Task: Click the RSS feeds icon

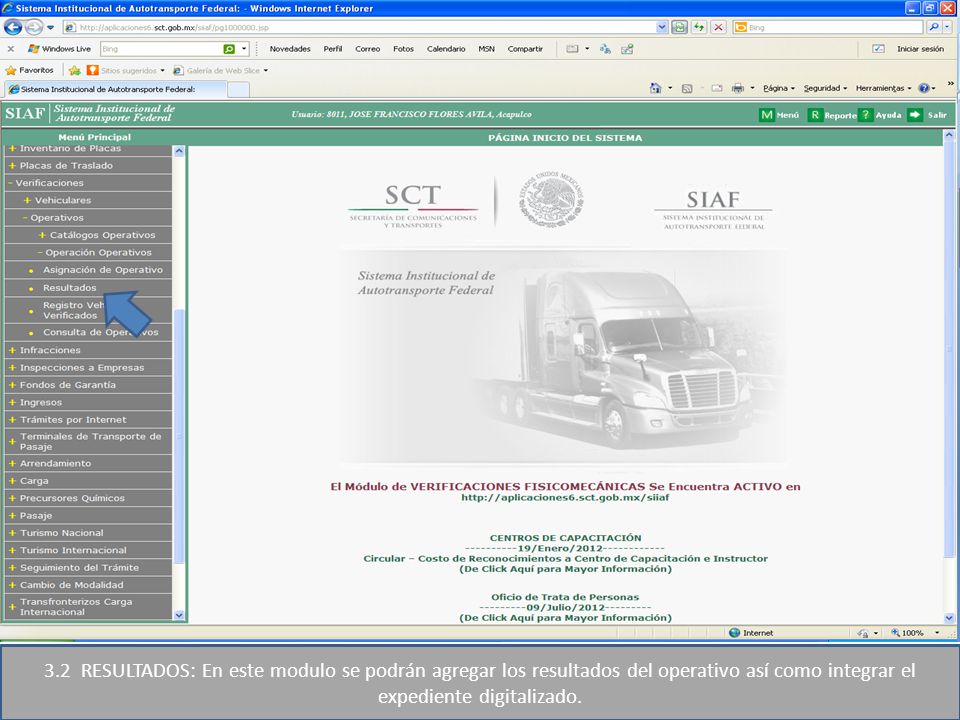Action: [687, 88]
